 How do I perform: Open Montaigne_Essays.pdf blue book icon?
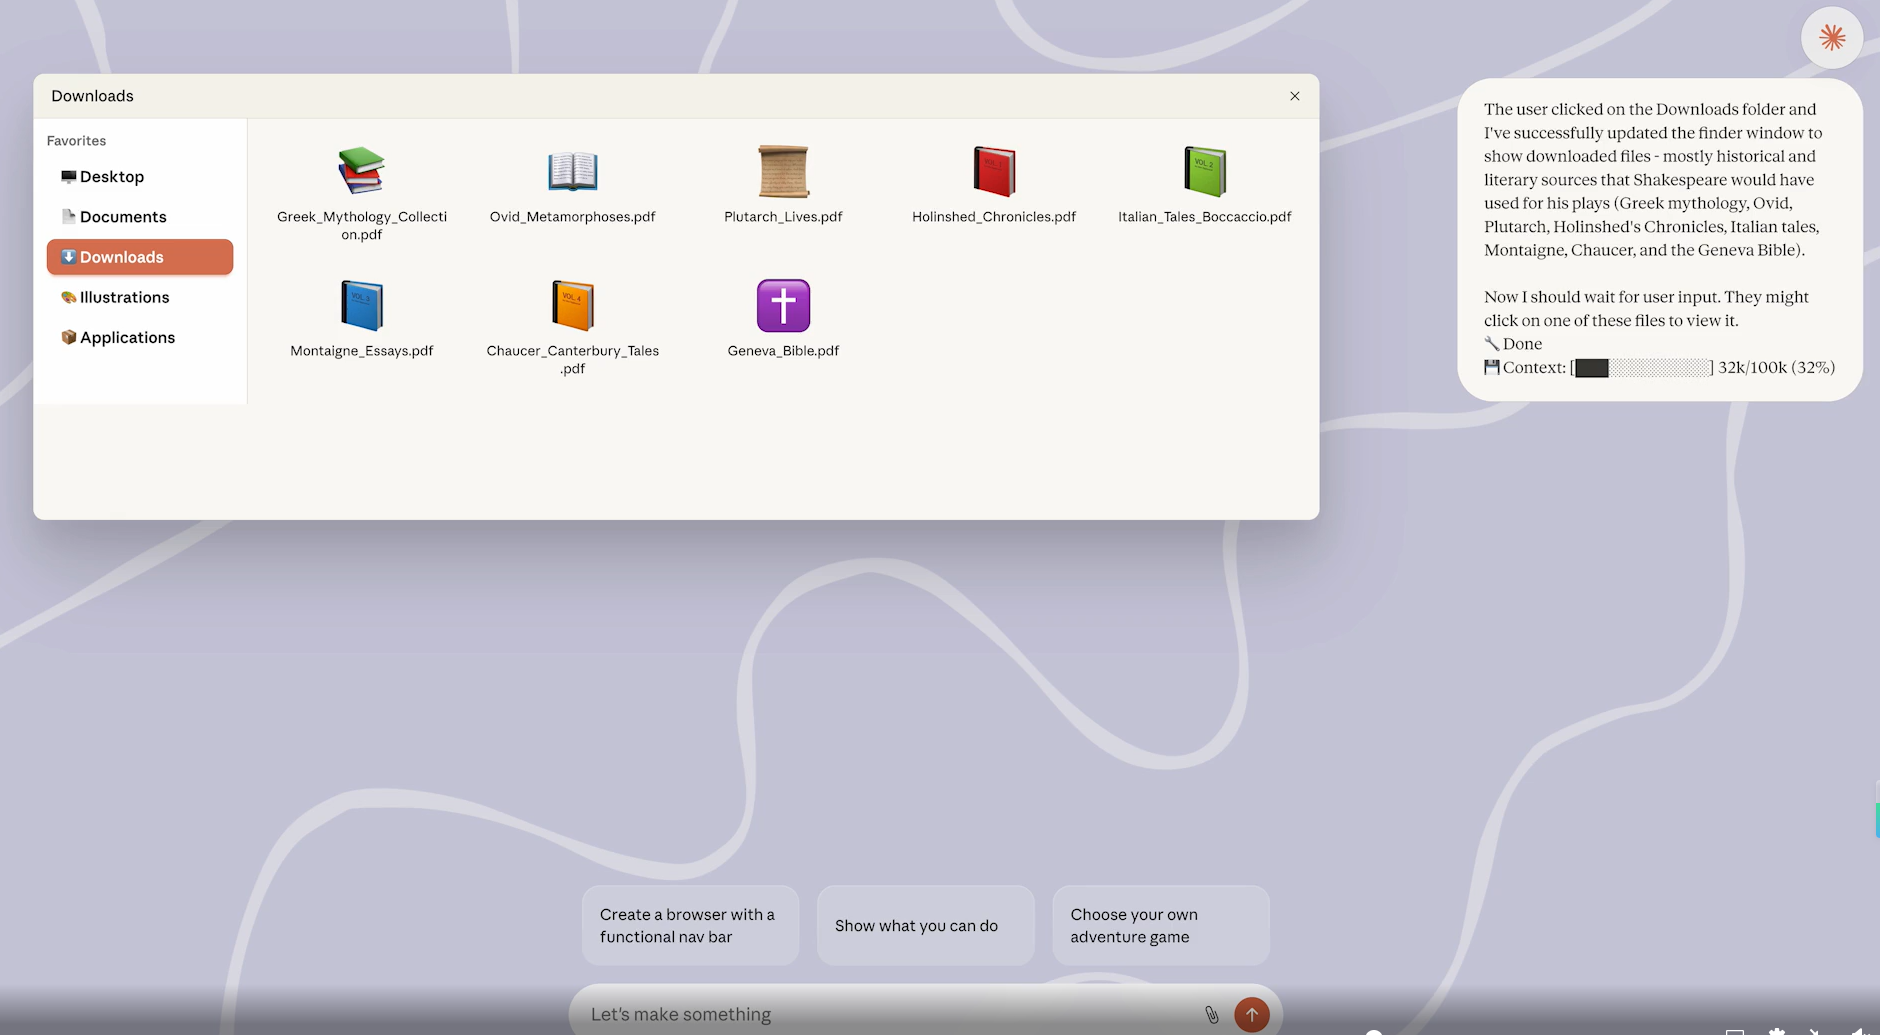click(x=361, y=305)
